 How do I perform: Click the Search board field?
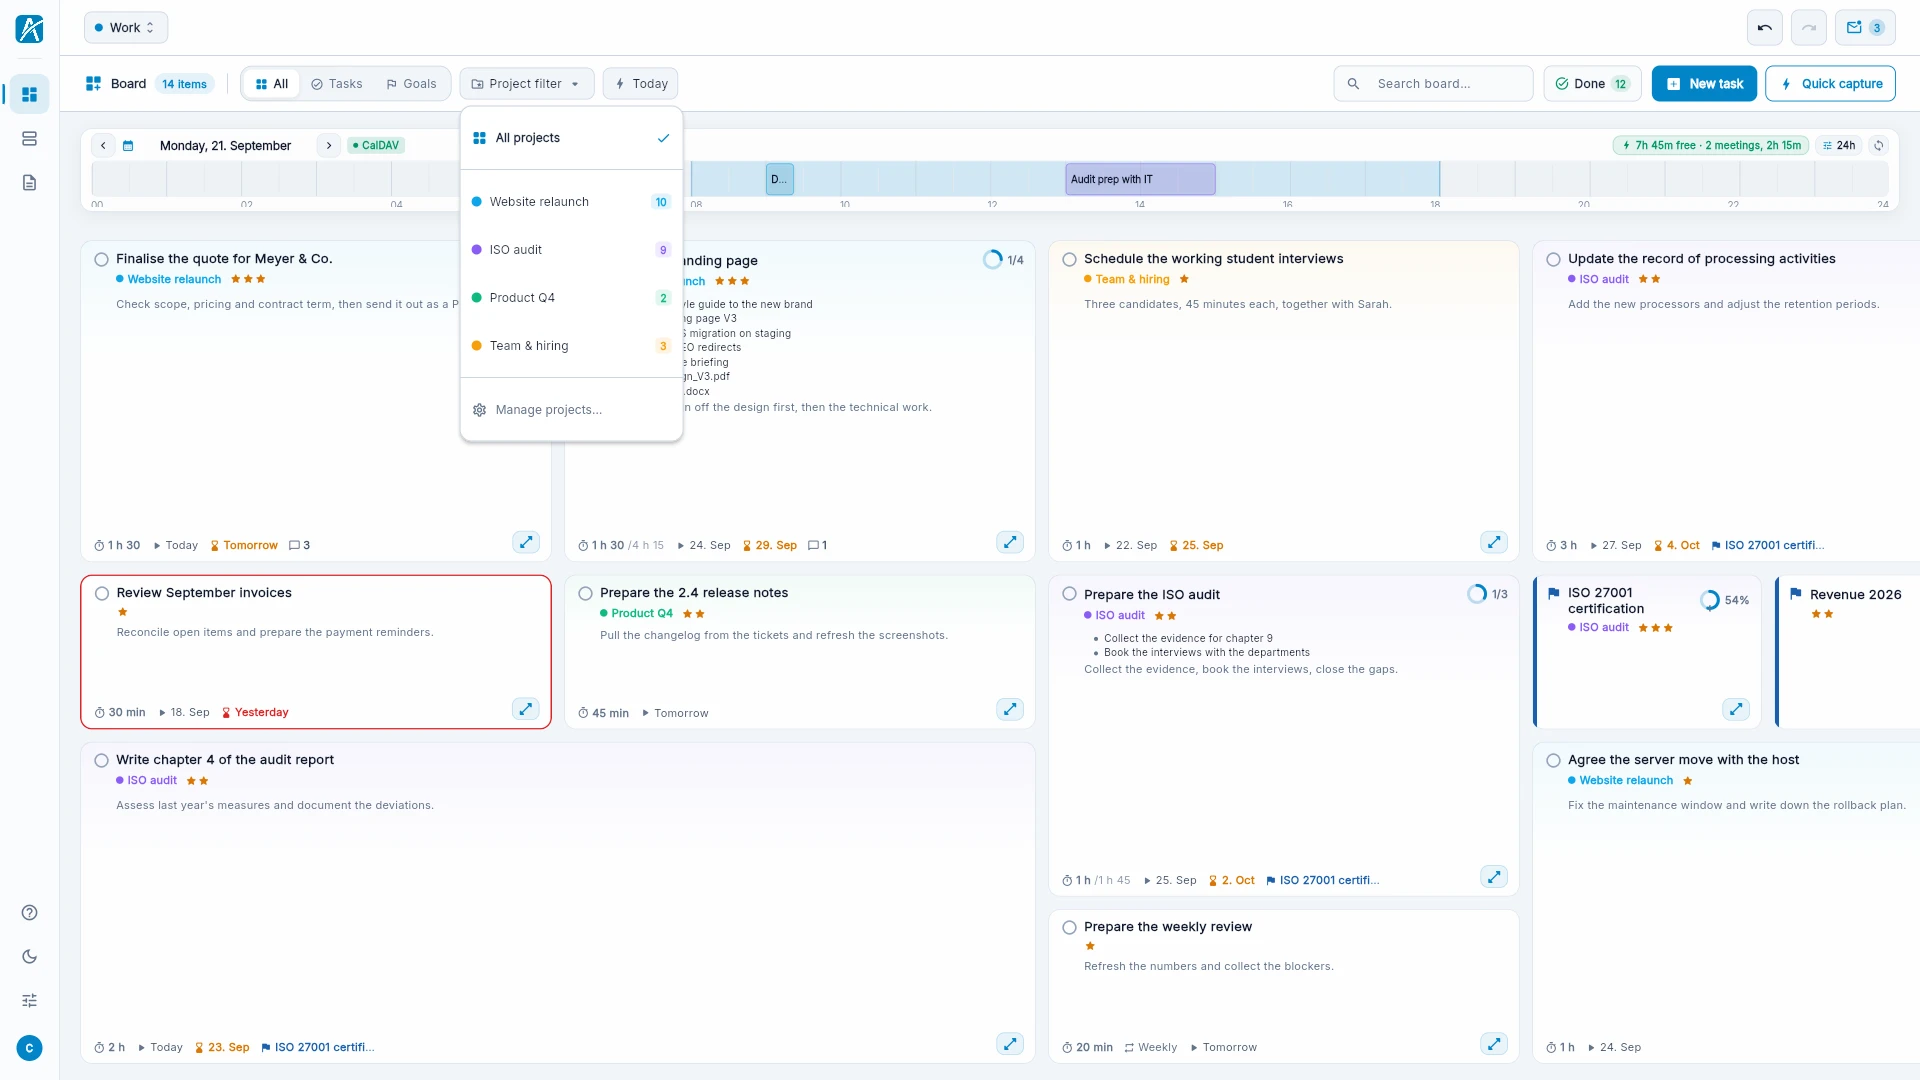pyautogui.click(x=1433, y=84)
